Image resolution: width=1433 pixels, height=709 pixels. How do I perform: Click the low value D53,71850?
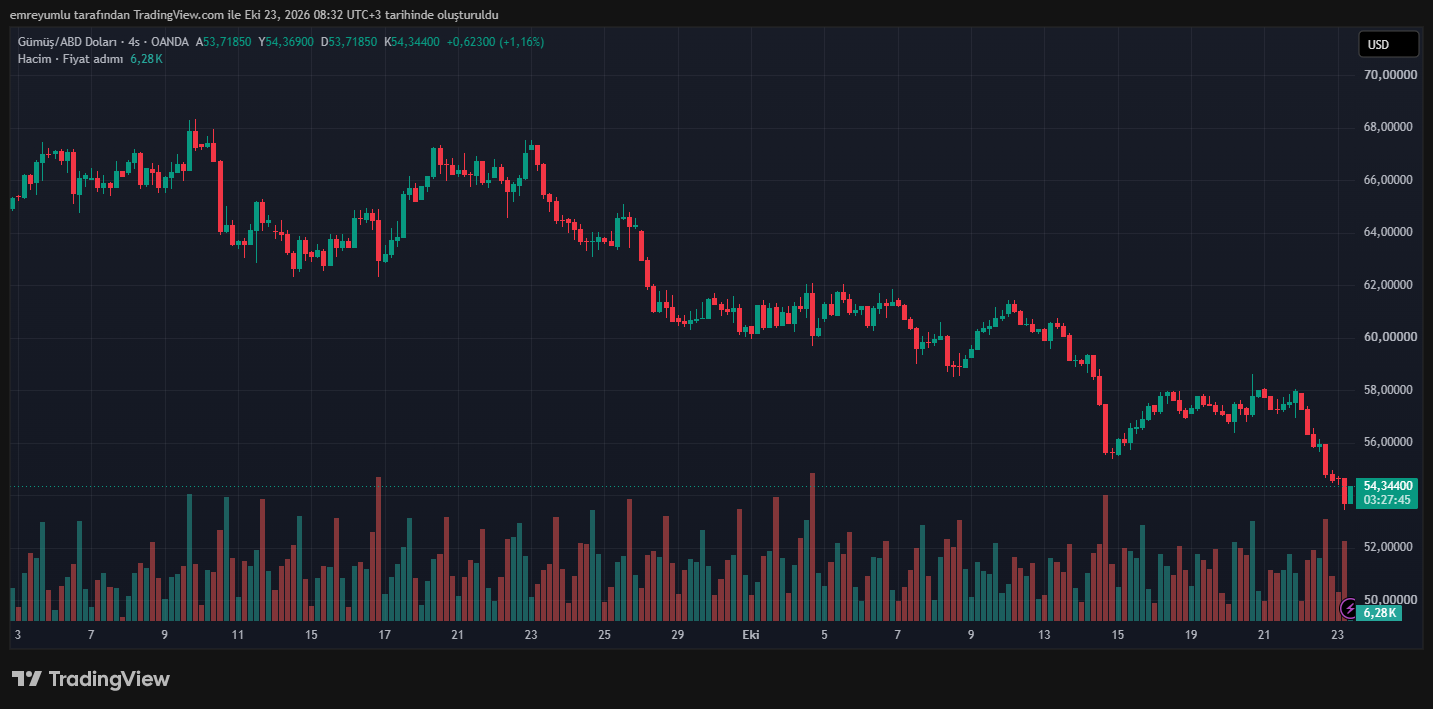coord(349,42)
